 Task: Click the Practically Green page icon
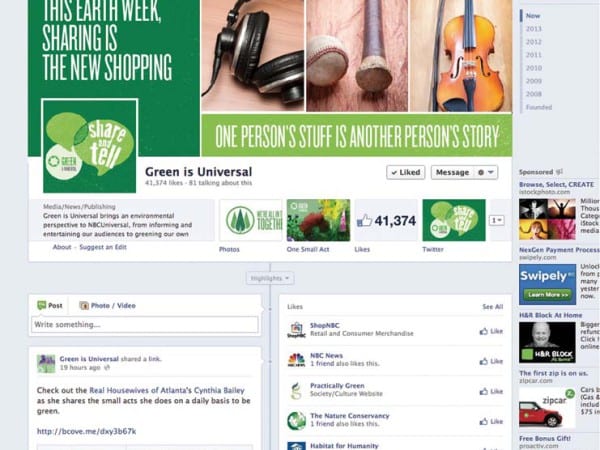[x=297, y=391]
